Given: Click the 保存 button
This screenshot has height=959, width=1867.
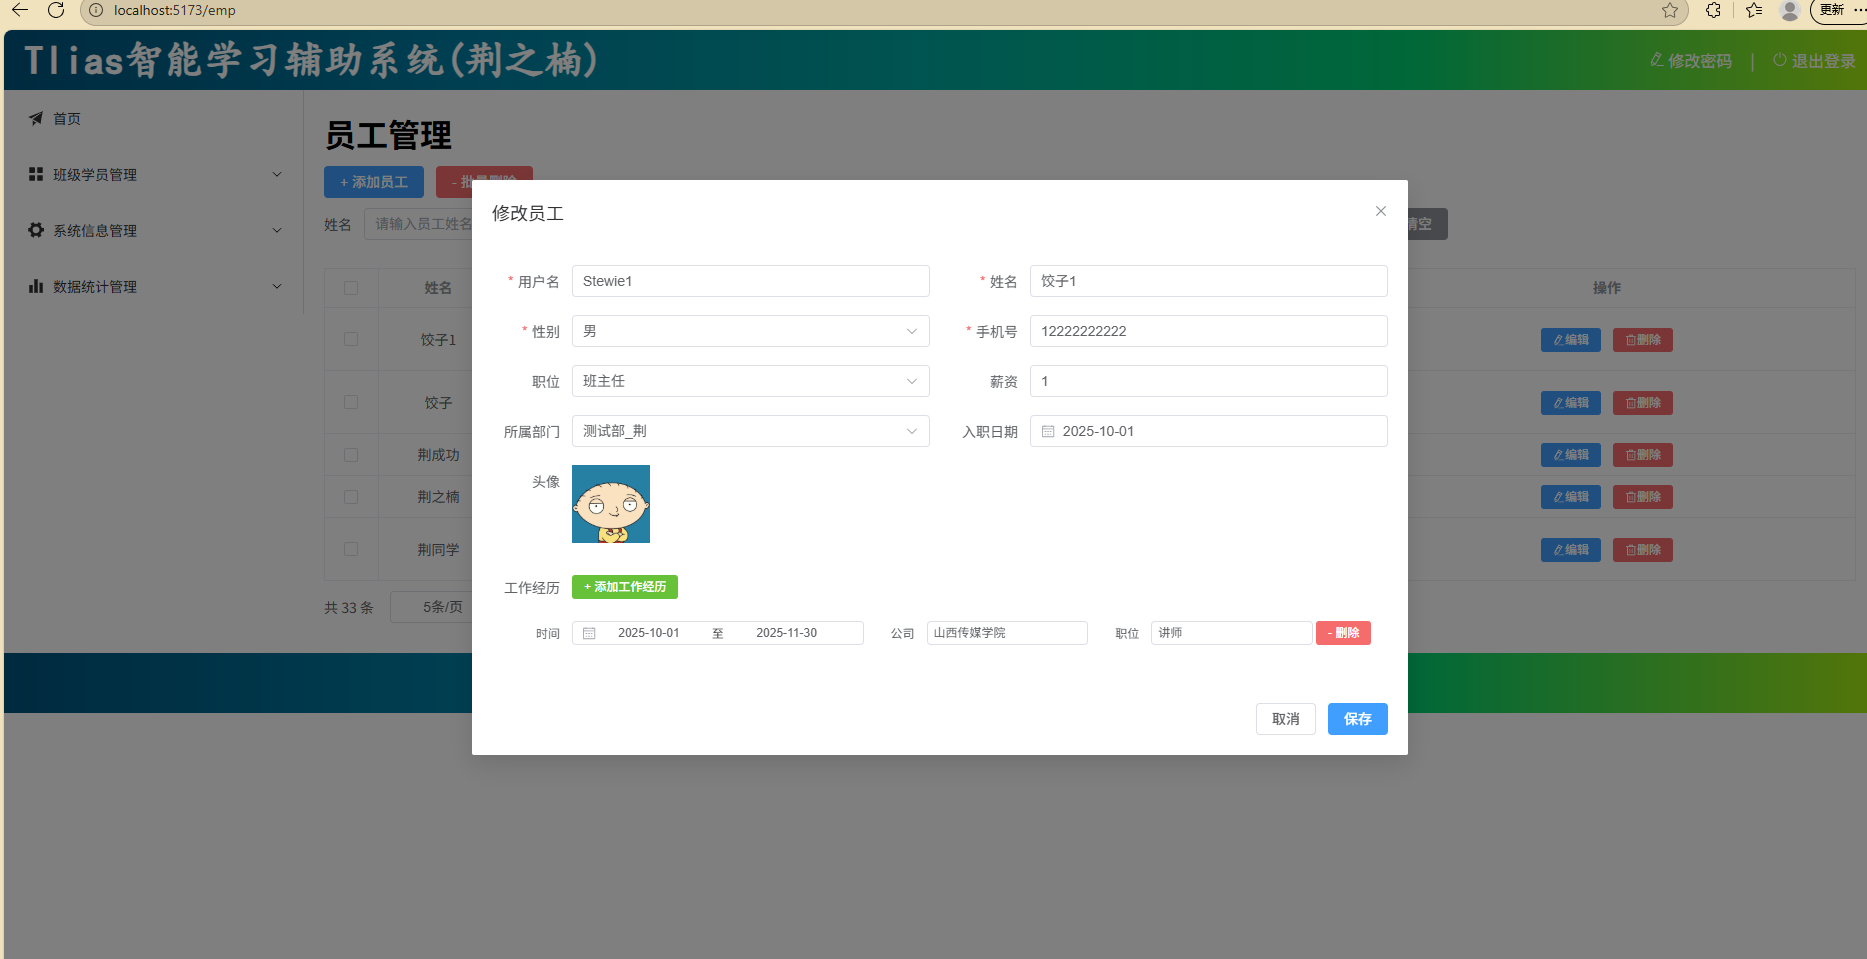Looking at the screenshot, I should point(1357,719).
